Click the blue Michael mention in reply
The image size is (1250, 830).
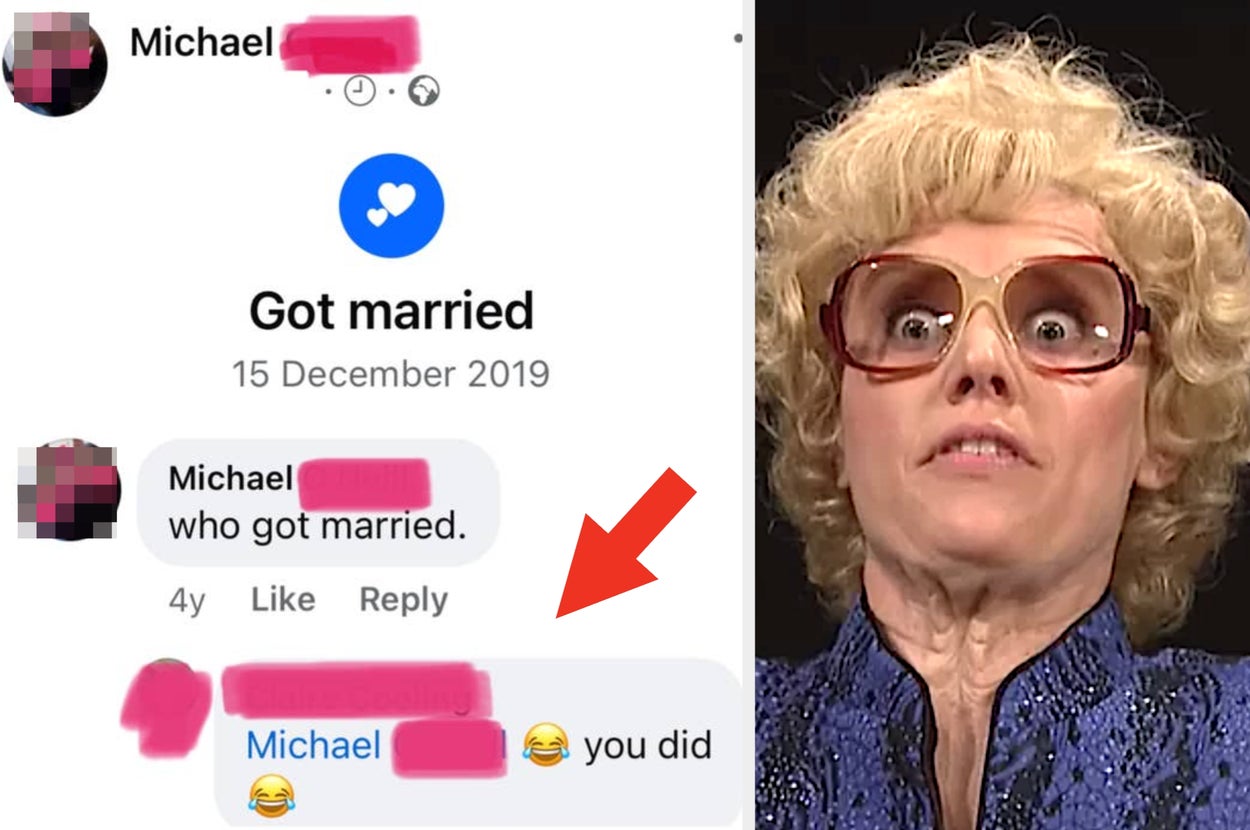pyautogui.click(x=313, y=746)
